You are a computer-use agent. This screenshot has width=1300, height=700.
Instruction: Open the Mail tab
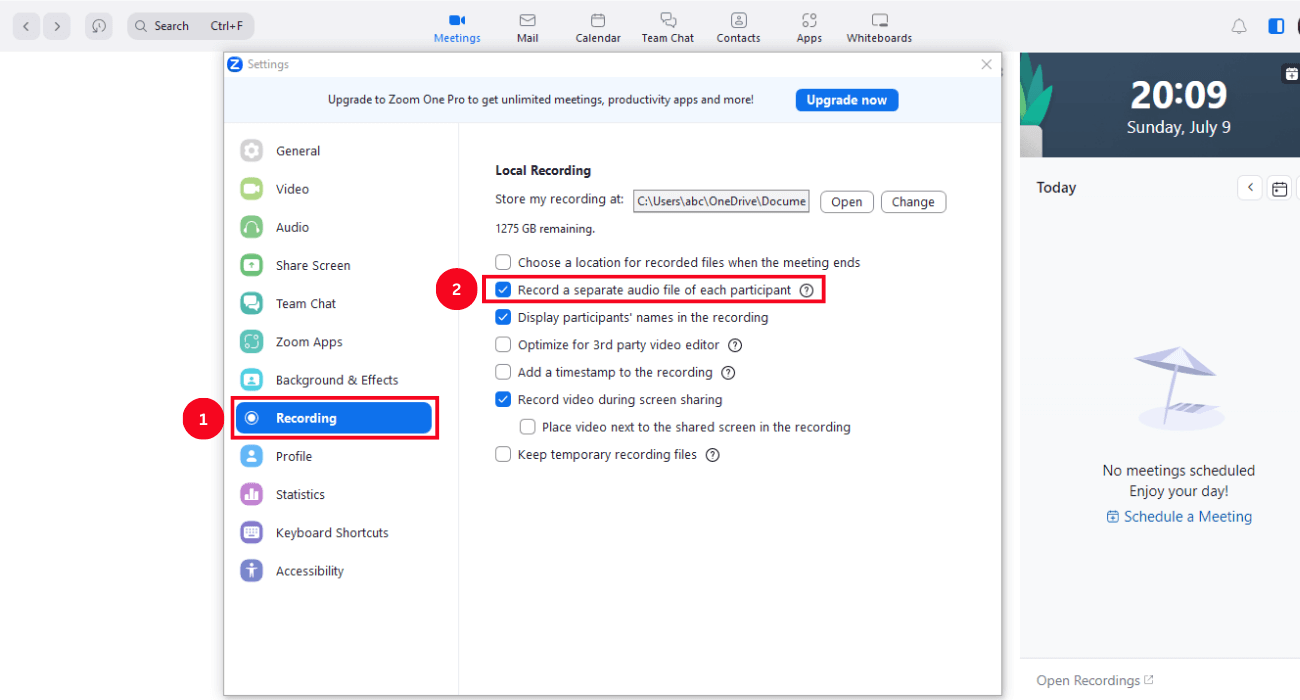pyautogui.click(x=528, y=28)
